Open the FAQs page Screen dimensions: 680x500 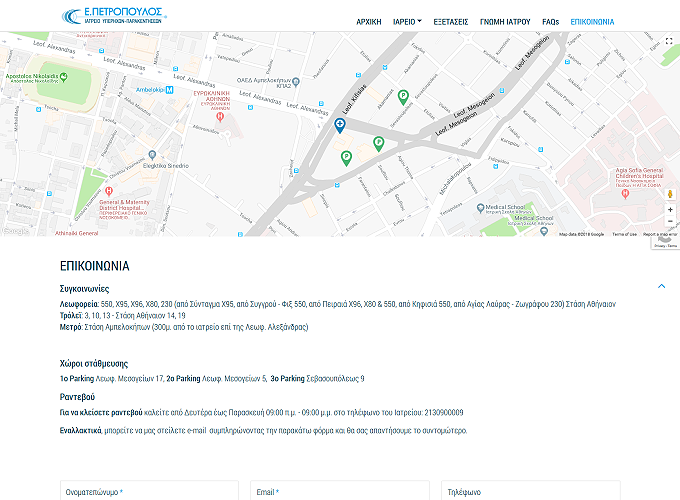coord(550,22)
